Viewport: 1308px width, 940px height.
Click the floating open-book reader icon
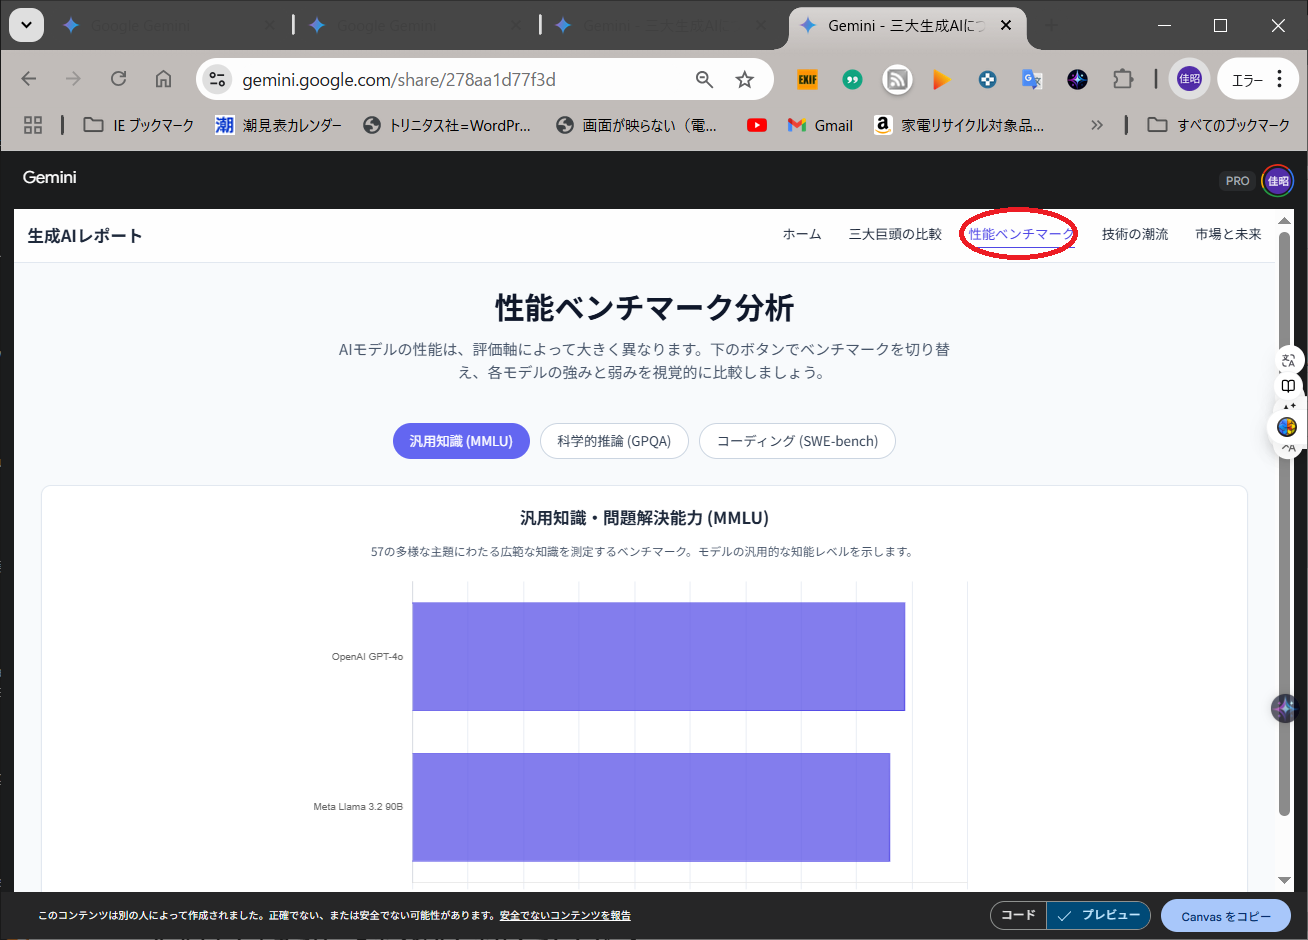[x=1288, y=386]
